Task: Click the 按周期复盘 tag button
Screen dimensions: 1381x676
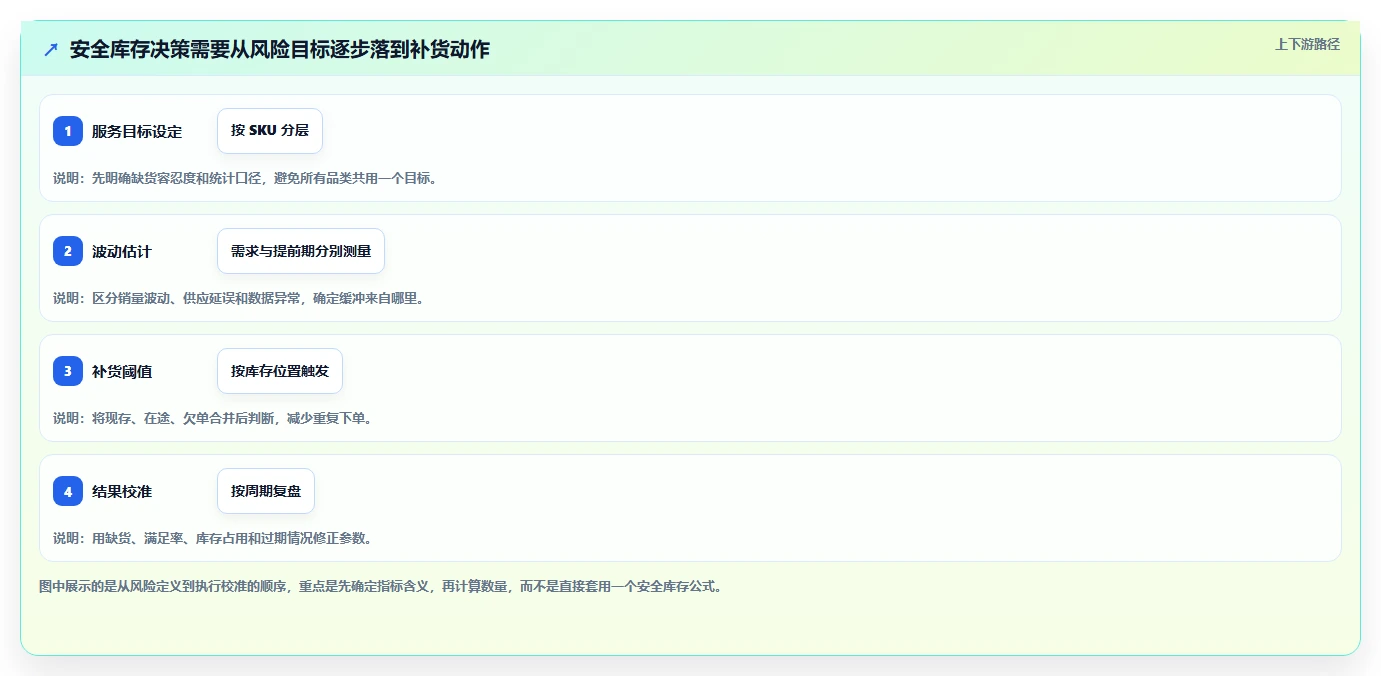Action: click(266, 491)
